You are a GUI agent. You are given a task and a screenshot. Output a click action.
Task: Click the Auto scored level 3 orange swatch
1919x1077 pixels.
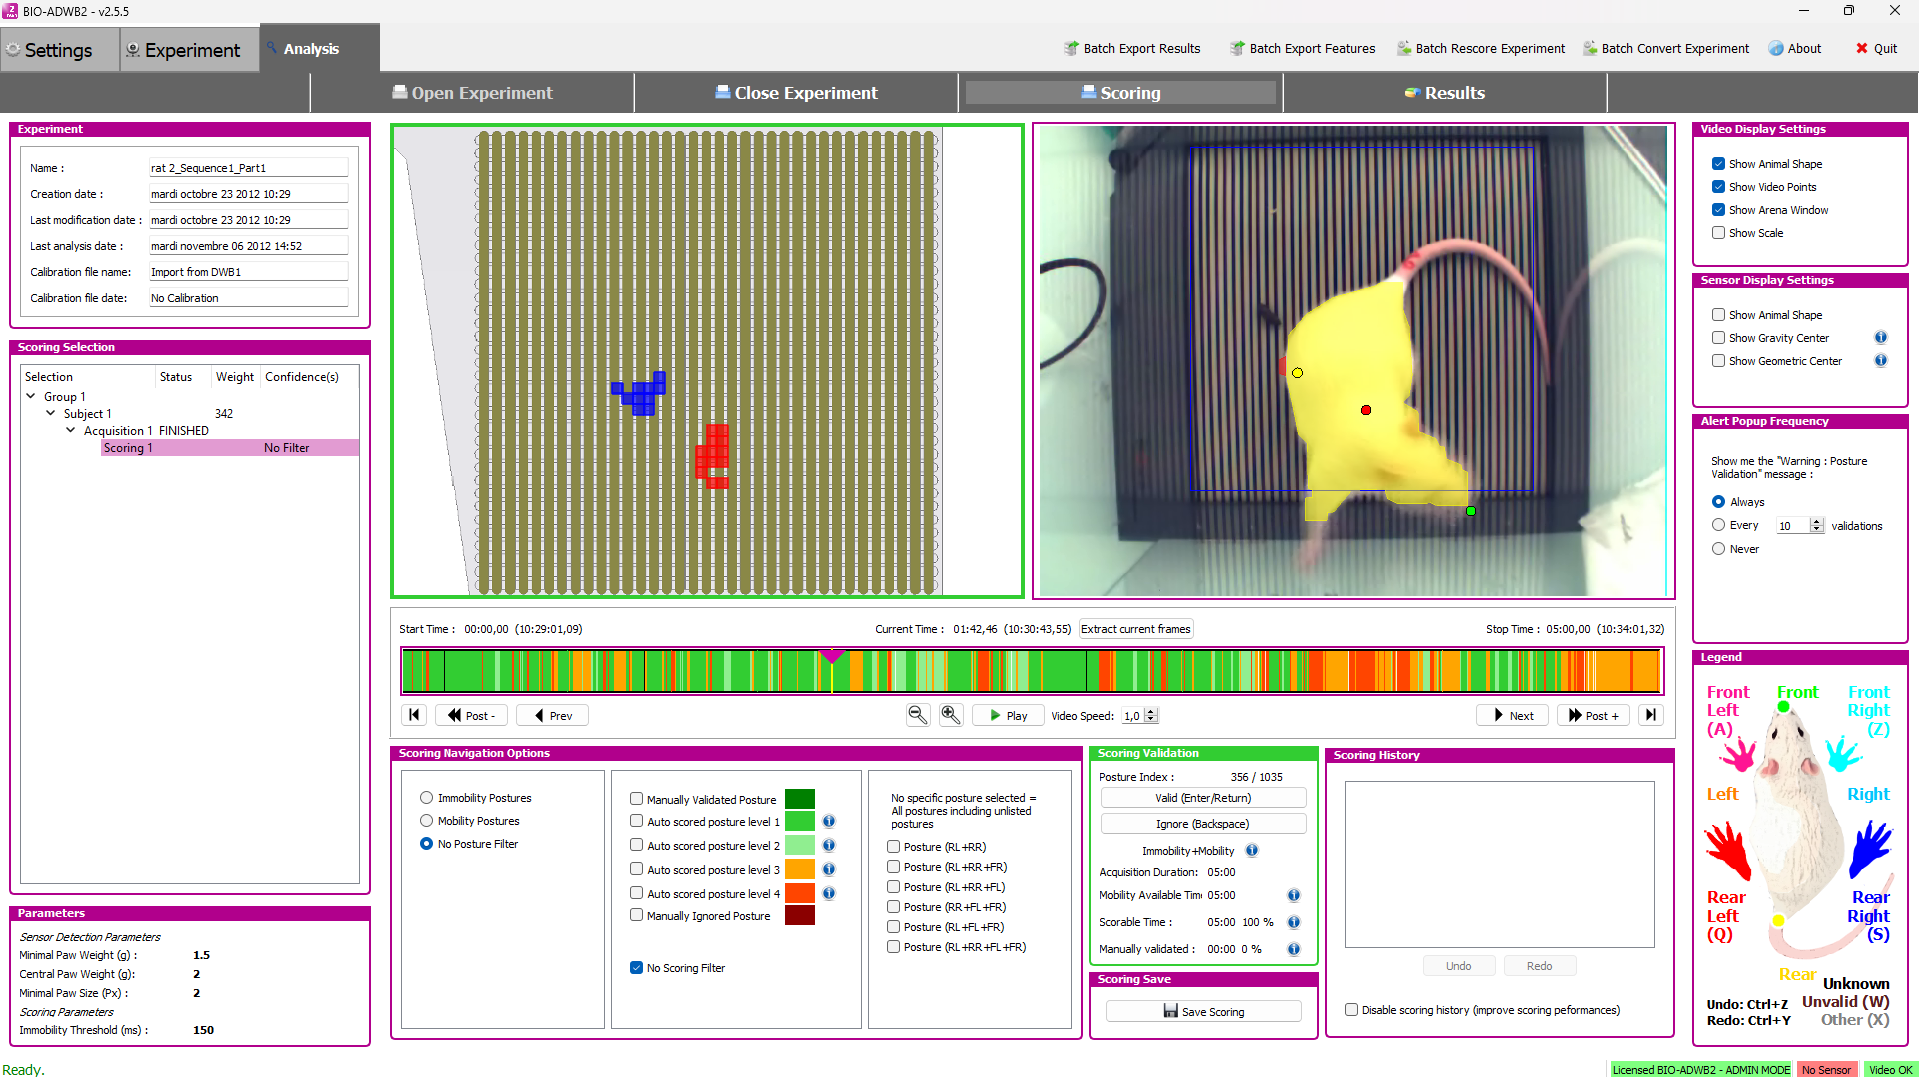(800, 870)
